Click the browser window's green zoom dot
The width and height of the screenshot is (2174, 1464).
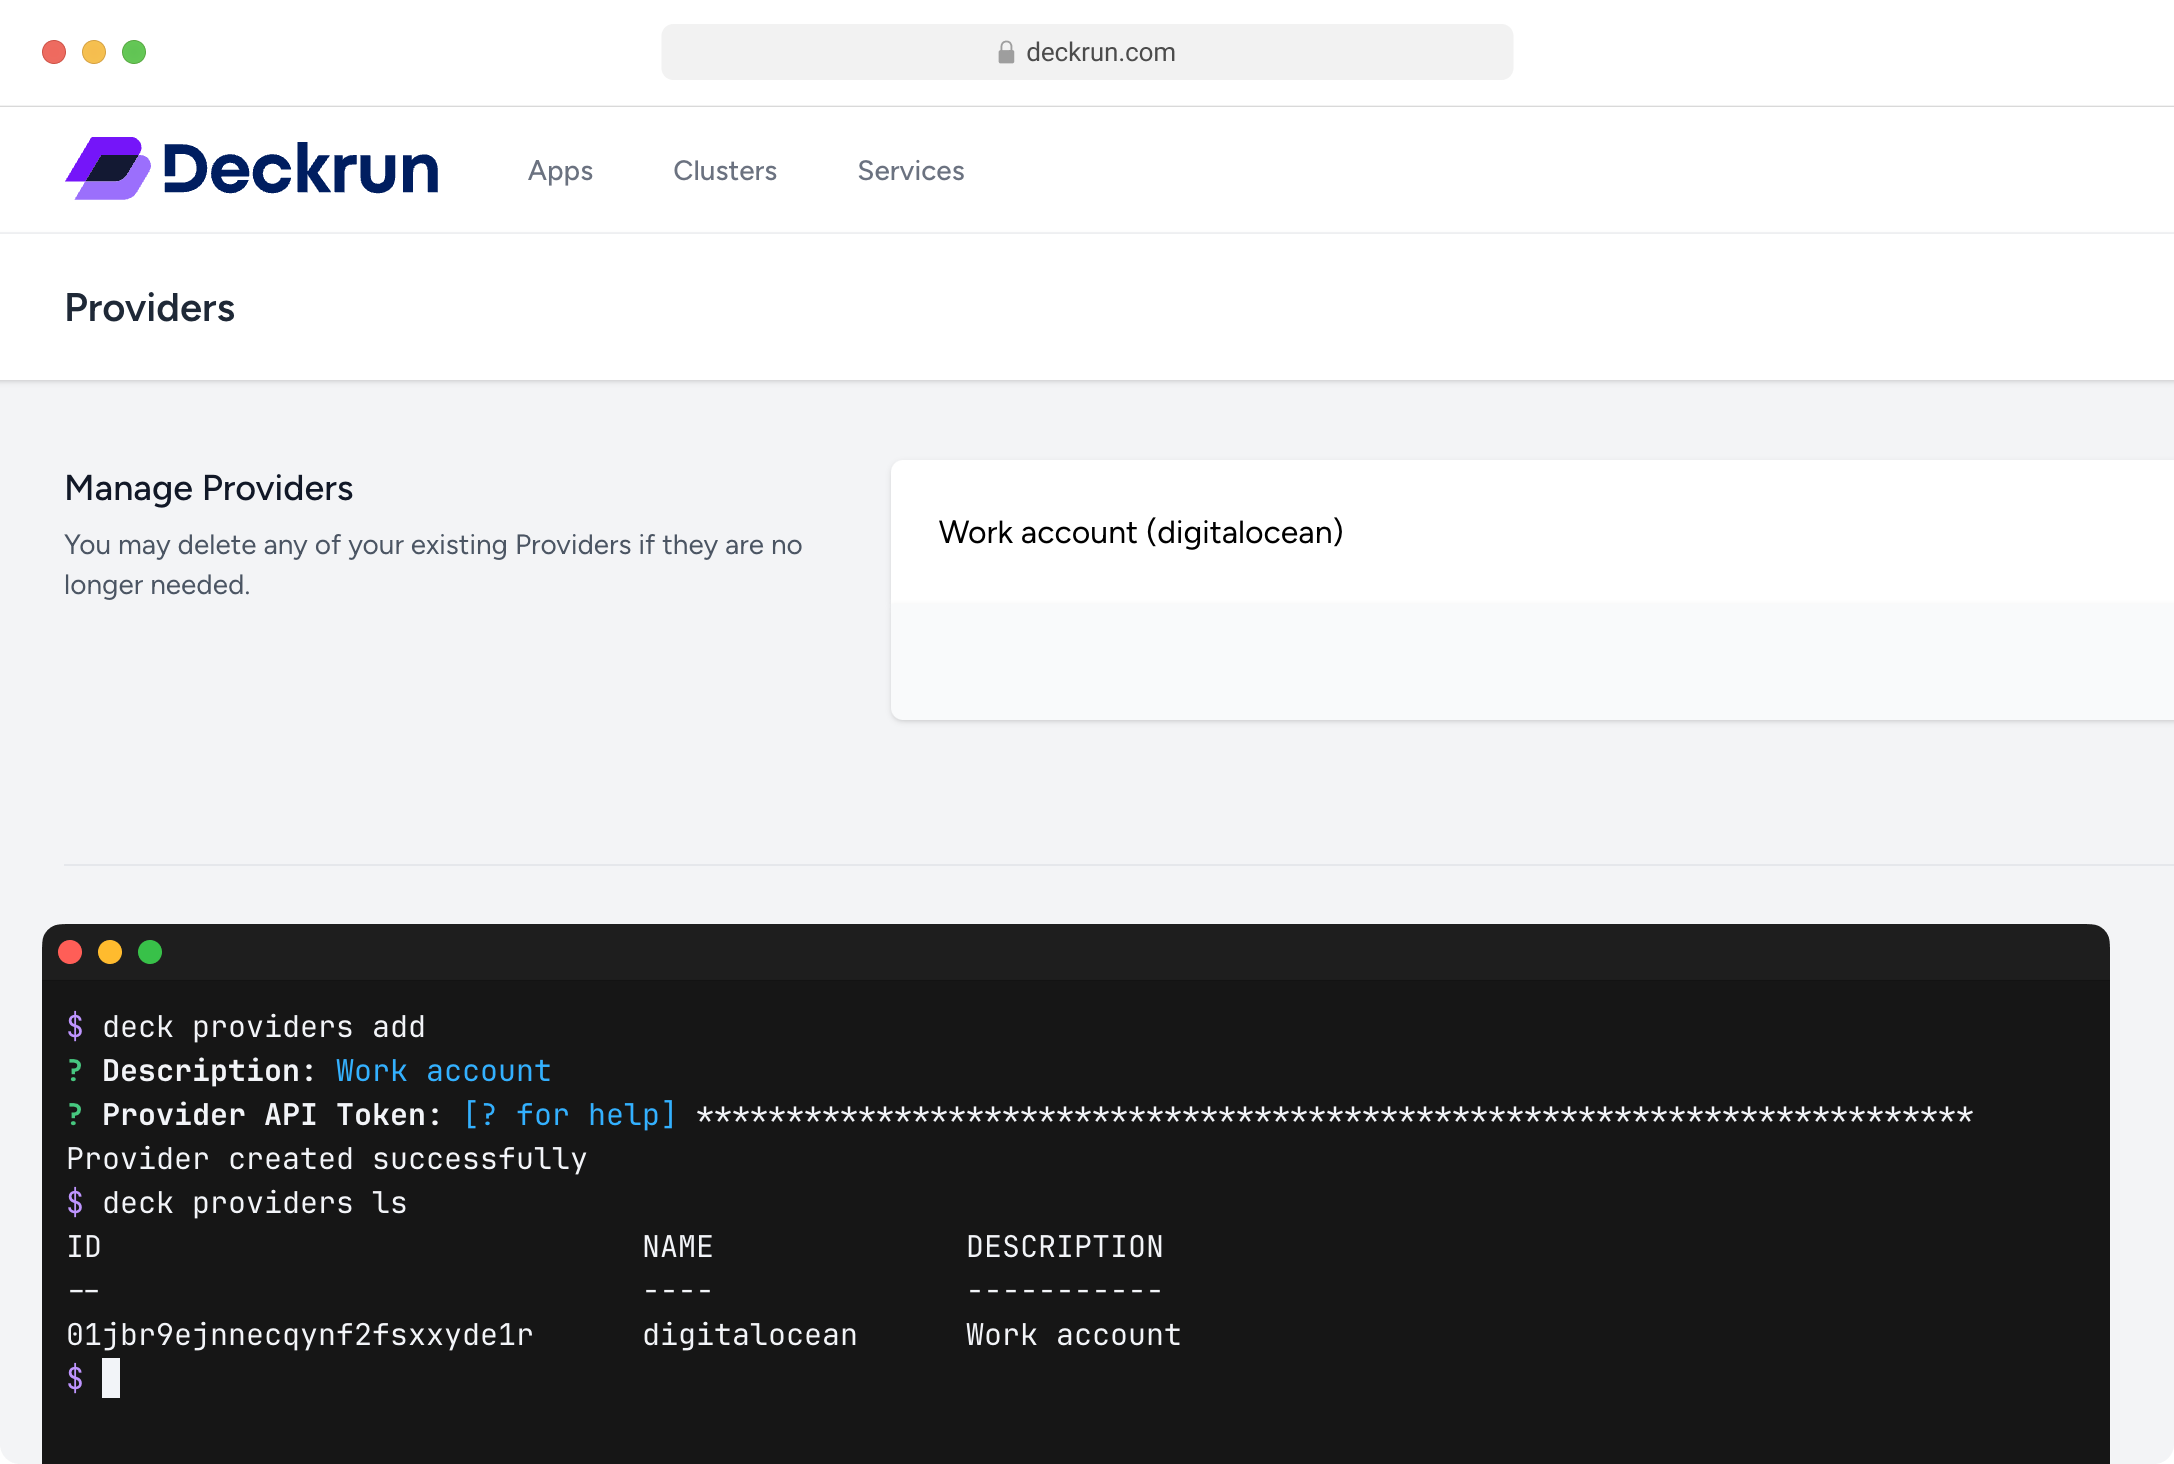tap(135, 51)
